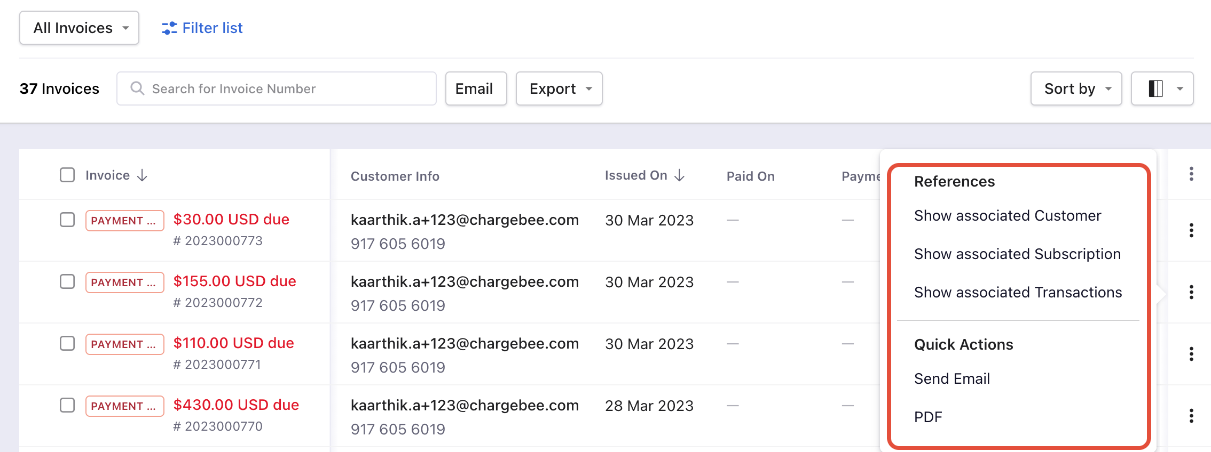Toggle the select-all invoices checkbox
This screenshot has height=452, width=1211.
[x=67, y=175]
